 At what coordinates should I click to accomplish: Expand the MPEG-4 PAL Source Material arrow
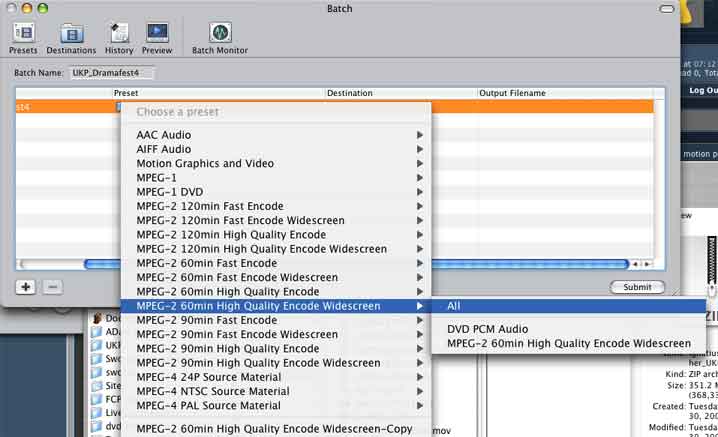[419, 405]
